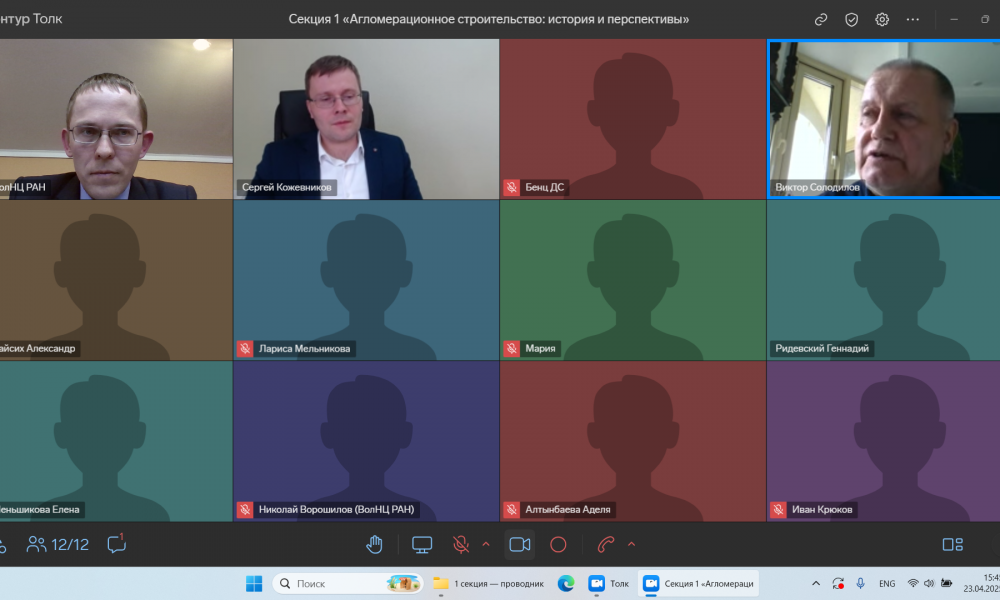Click muted mic icon of Иван Крюков

[x=778, y=509]
